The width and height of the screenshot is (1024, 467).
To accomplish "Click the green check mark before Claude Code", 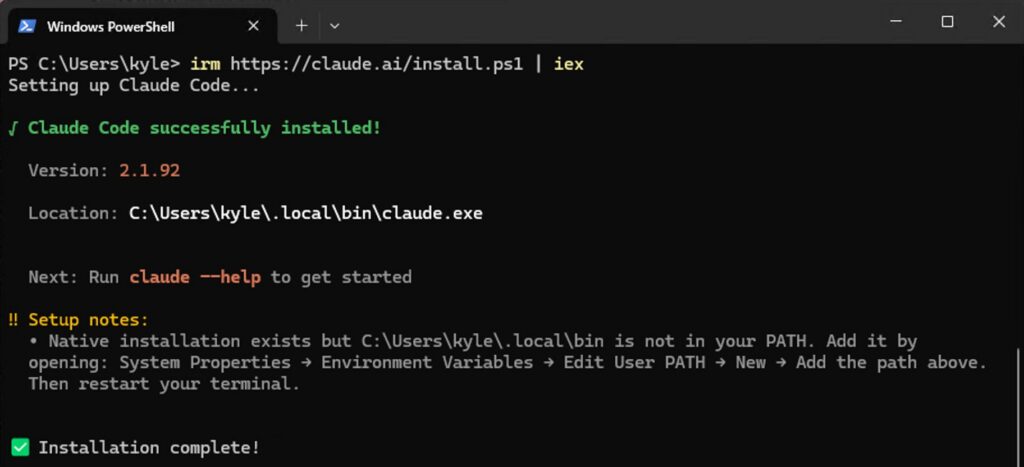I will [13, 128].
